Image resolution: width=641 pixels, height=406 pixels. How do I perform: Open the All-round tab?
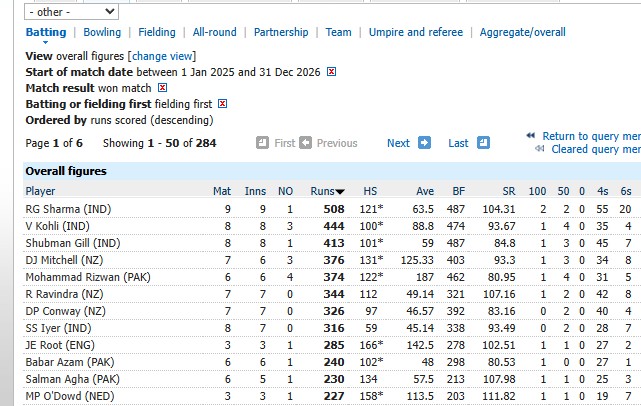coord(215,32)
